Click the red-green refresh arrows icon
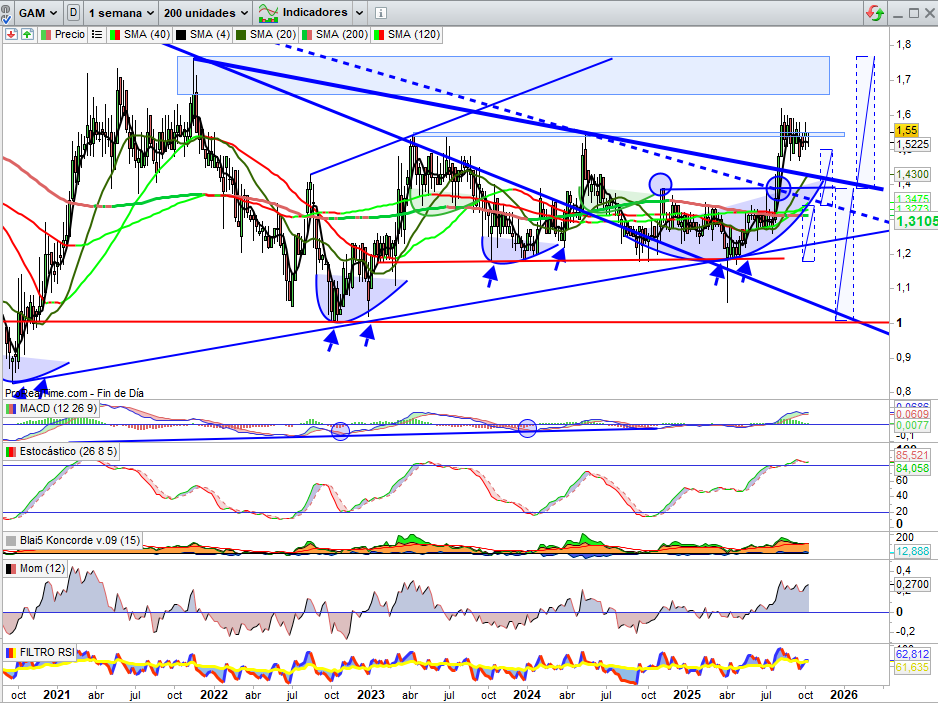The width and height of the screenshot is (938, 703). 875,13
